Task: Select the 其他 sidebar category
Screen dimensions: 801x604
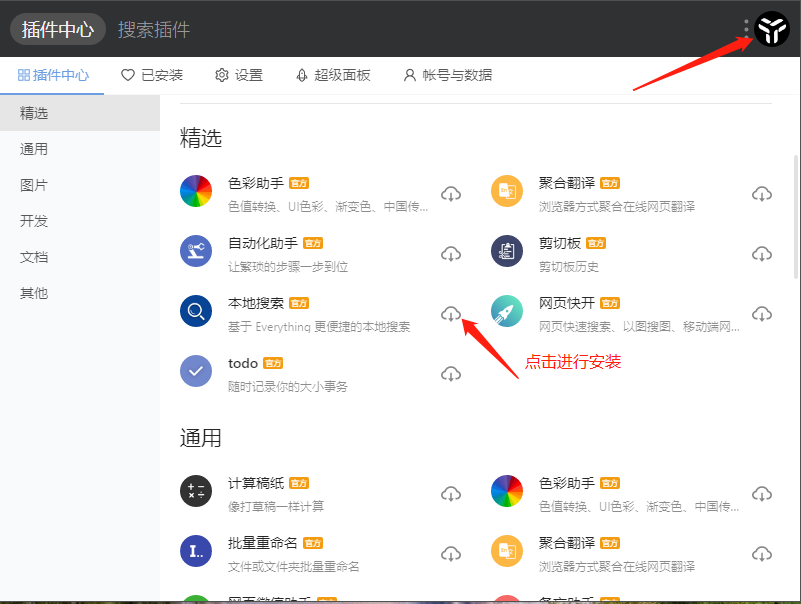Action: 80,293
